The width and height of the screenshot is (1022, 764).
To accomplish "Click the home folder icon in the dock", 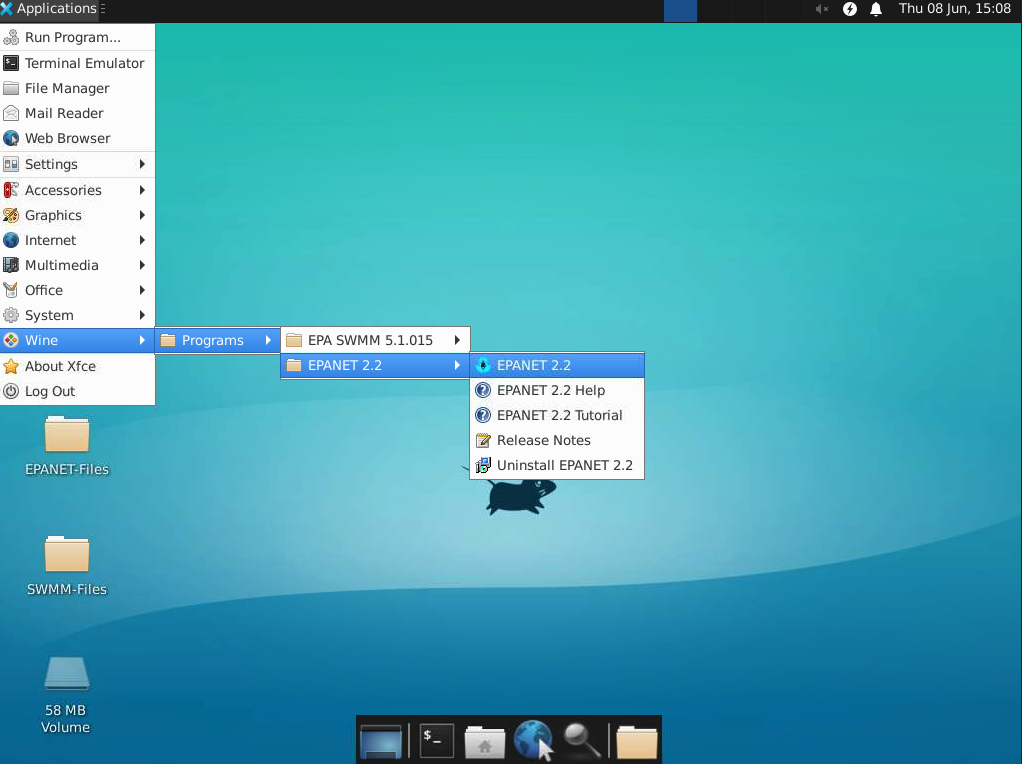I will click(x=484, y=742).
